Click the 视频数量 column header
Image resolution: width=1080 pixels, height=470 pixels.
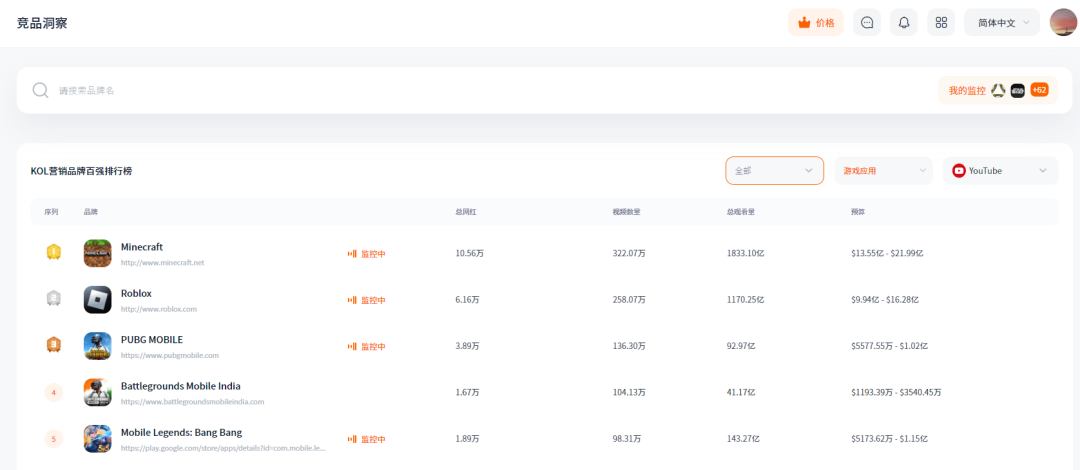pyautogui.click(x=627, y=212)
